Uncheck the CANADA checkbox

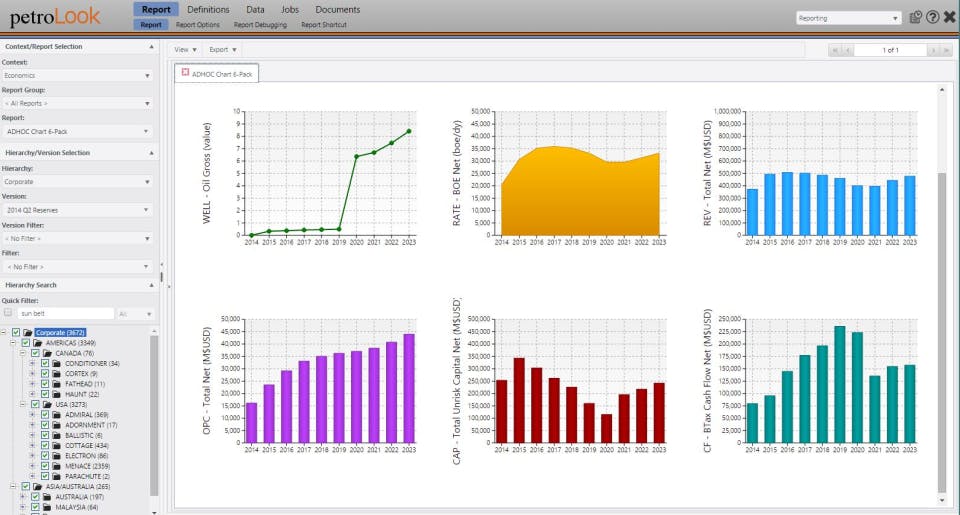pyautogui.click(x=36, y=353)
